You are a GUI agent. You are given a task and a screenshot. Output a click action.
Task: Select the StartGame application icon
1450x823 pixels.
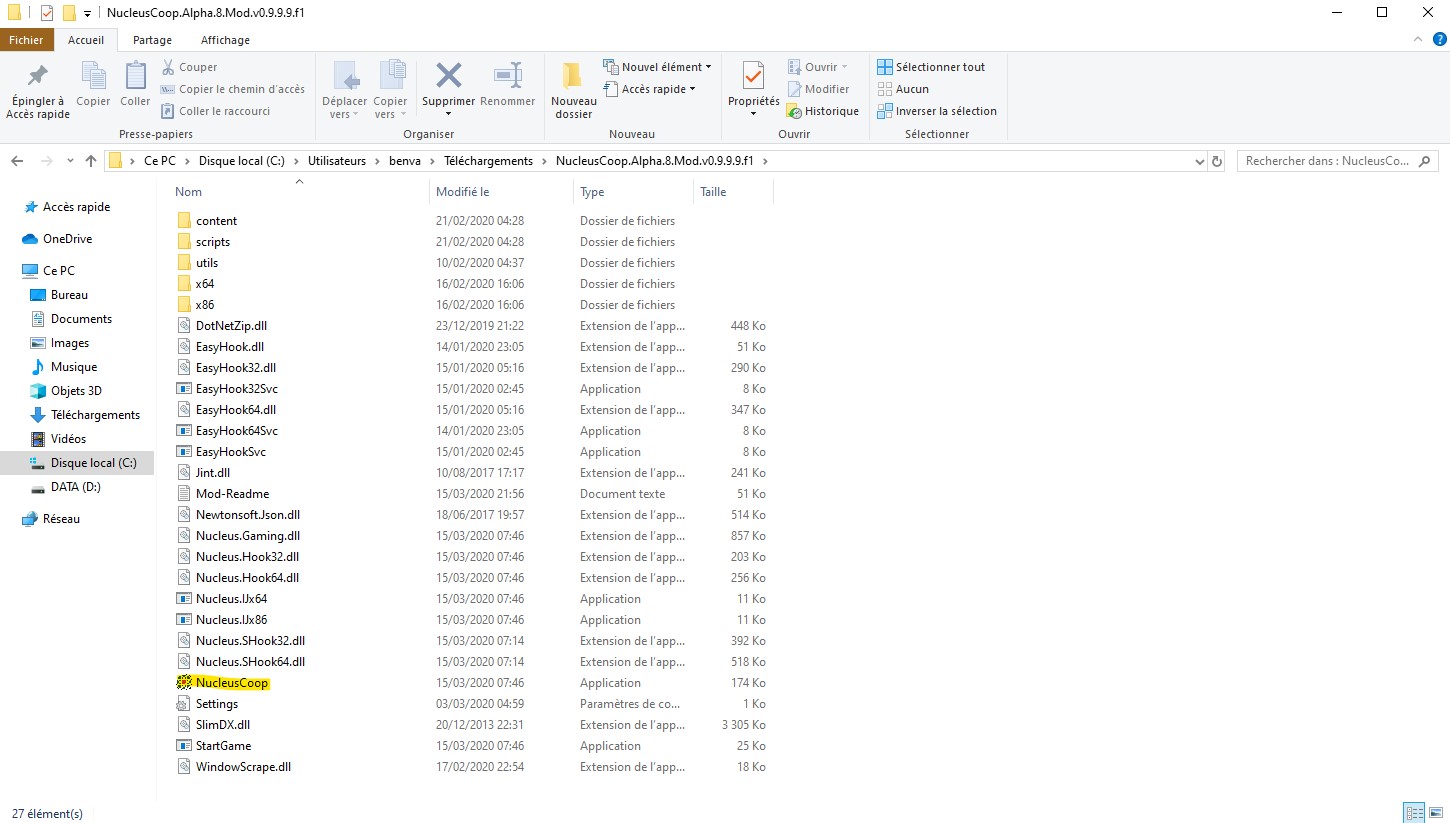pyautogui.click(x=184, y=746)
